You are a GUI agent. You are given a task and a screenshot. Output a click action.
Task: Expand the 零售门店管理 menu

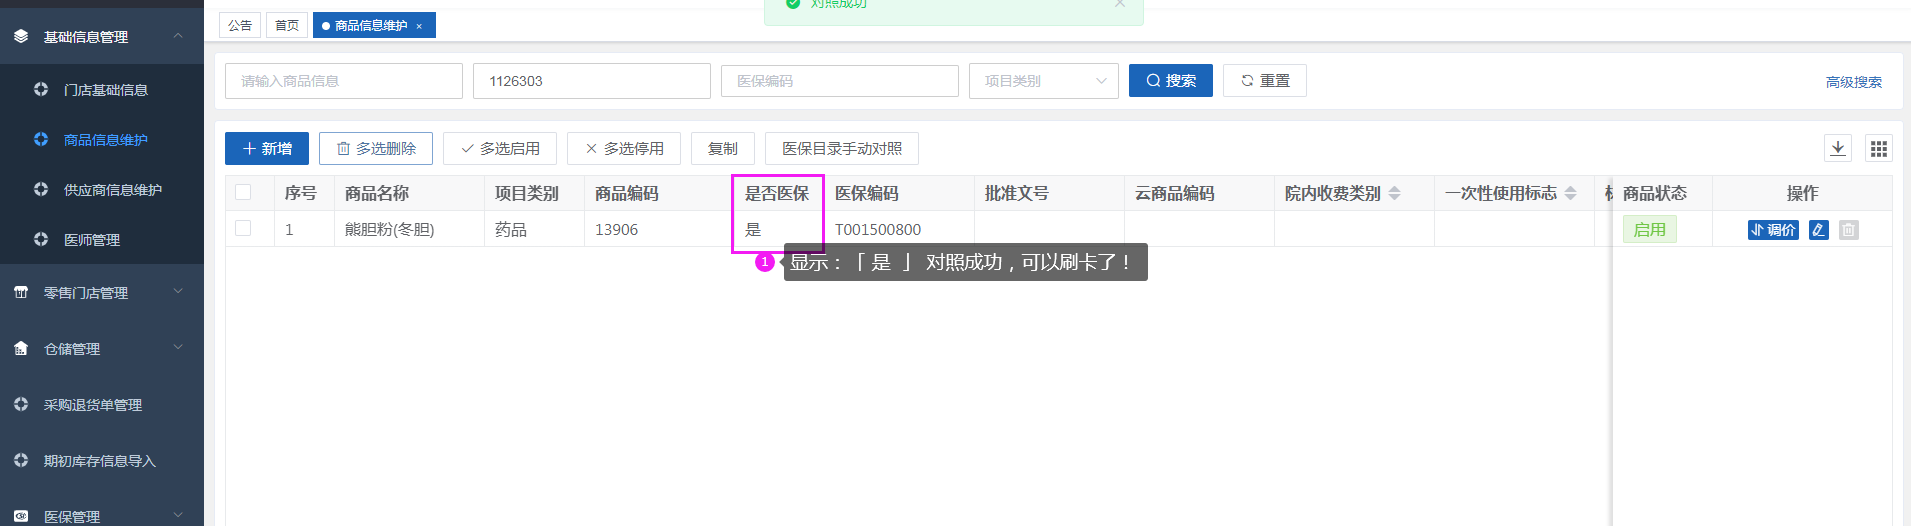100,292
